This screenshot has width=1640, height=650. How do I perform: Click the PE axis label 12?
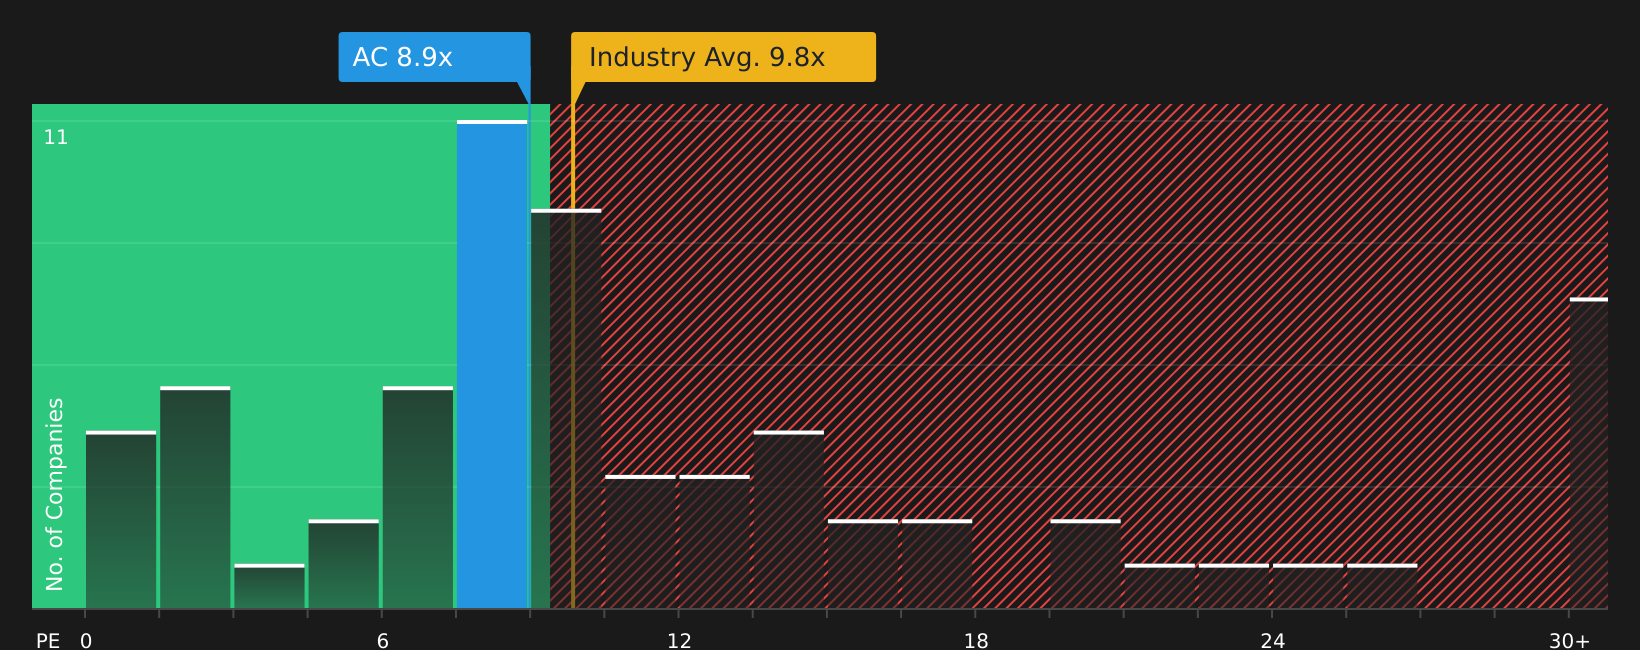tap(679, 640)
